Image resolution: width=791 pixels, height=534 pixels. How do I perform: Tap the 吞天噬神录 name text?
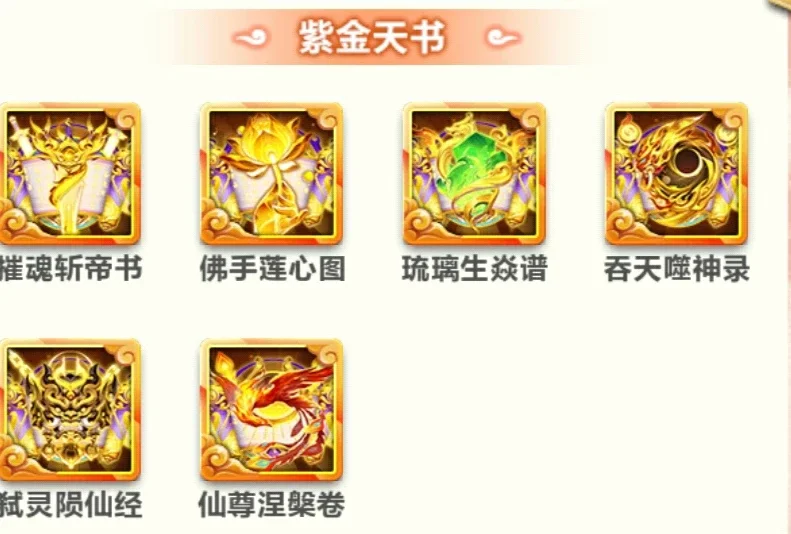tap(677, 268)
